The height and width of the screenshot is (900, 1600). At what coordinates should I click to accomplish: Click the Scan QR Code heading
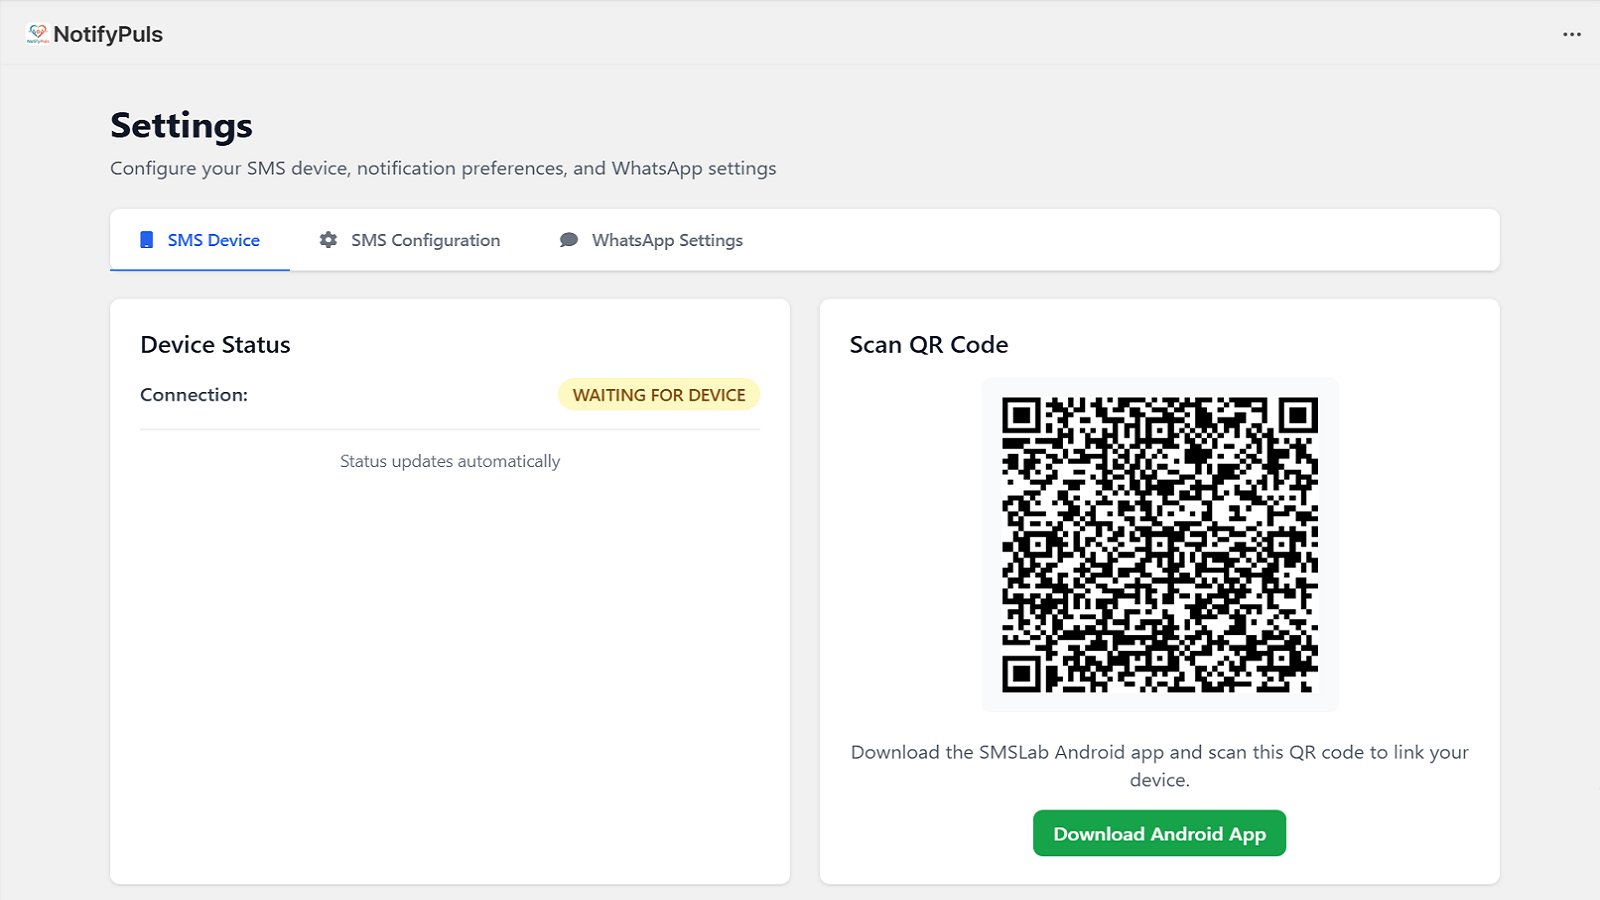[929, 345]
